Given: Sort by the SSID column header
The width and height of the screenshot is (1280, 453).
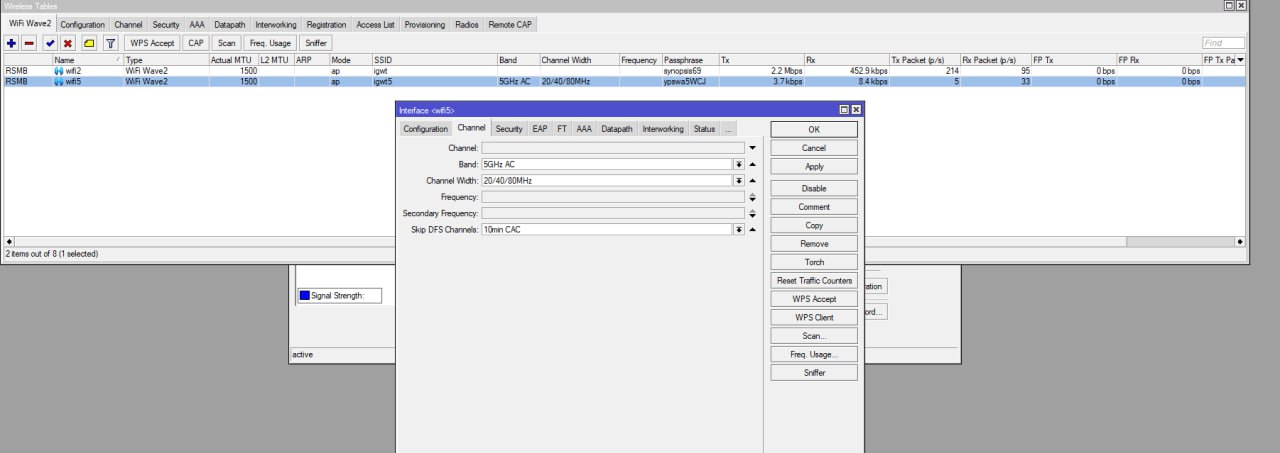Looking at the screenshot, I should [x=433, y=60].
